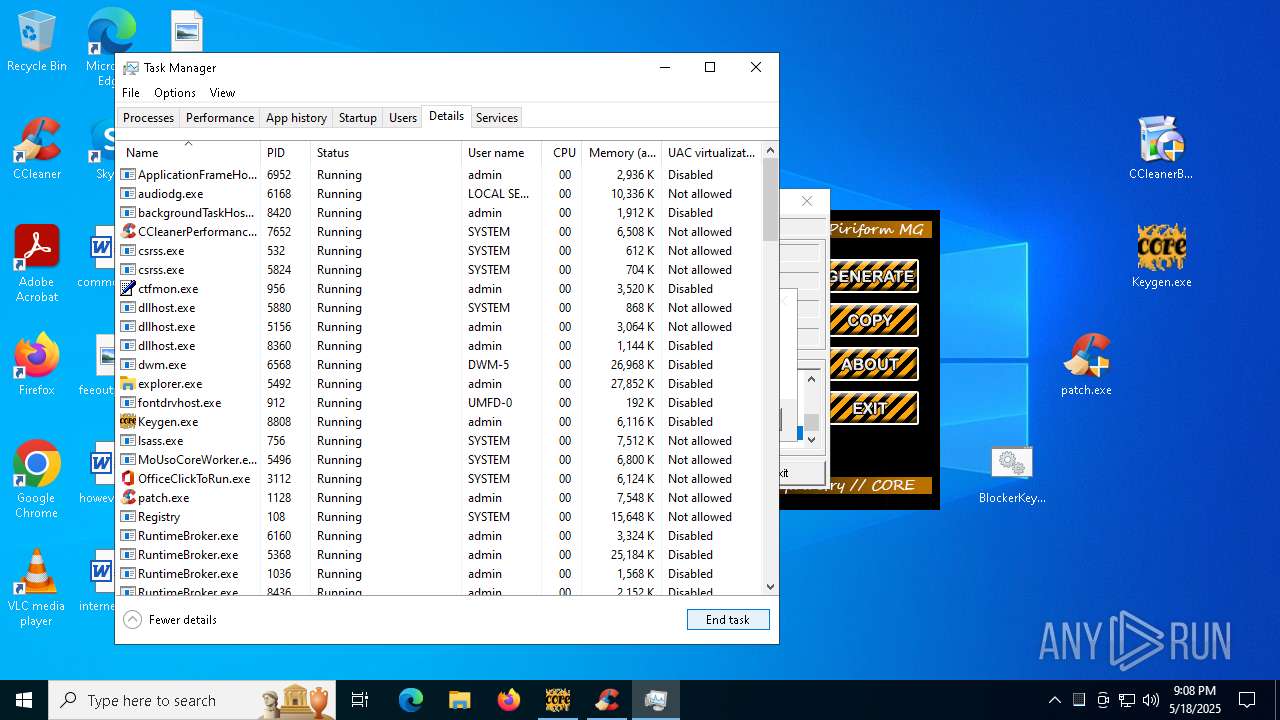Click Microsoft Edge taskbar icon
The image size is (1280, 720).
pyautogui.click(x=411, y=700)
